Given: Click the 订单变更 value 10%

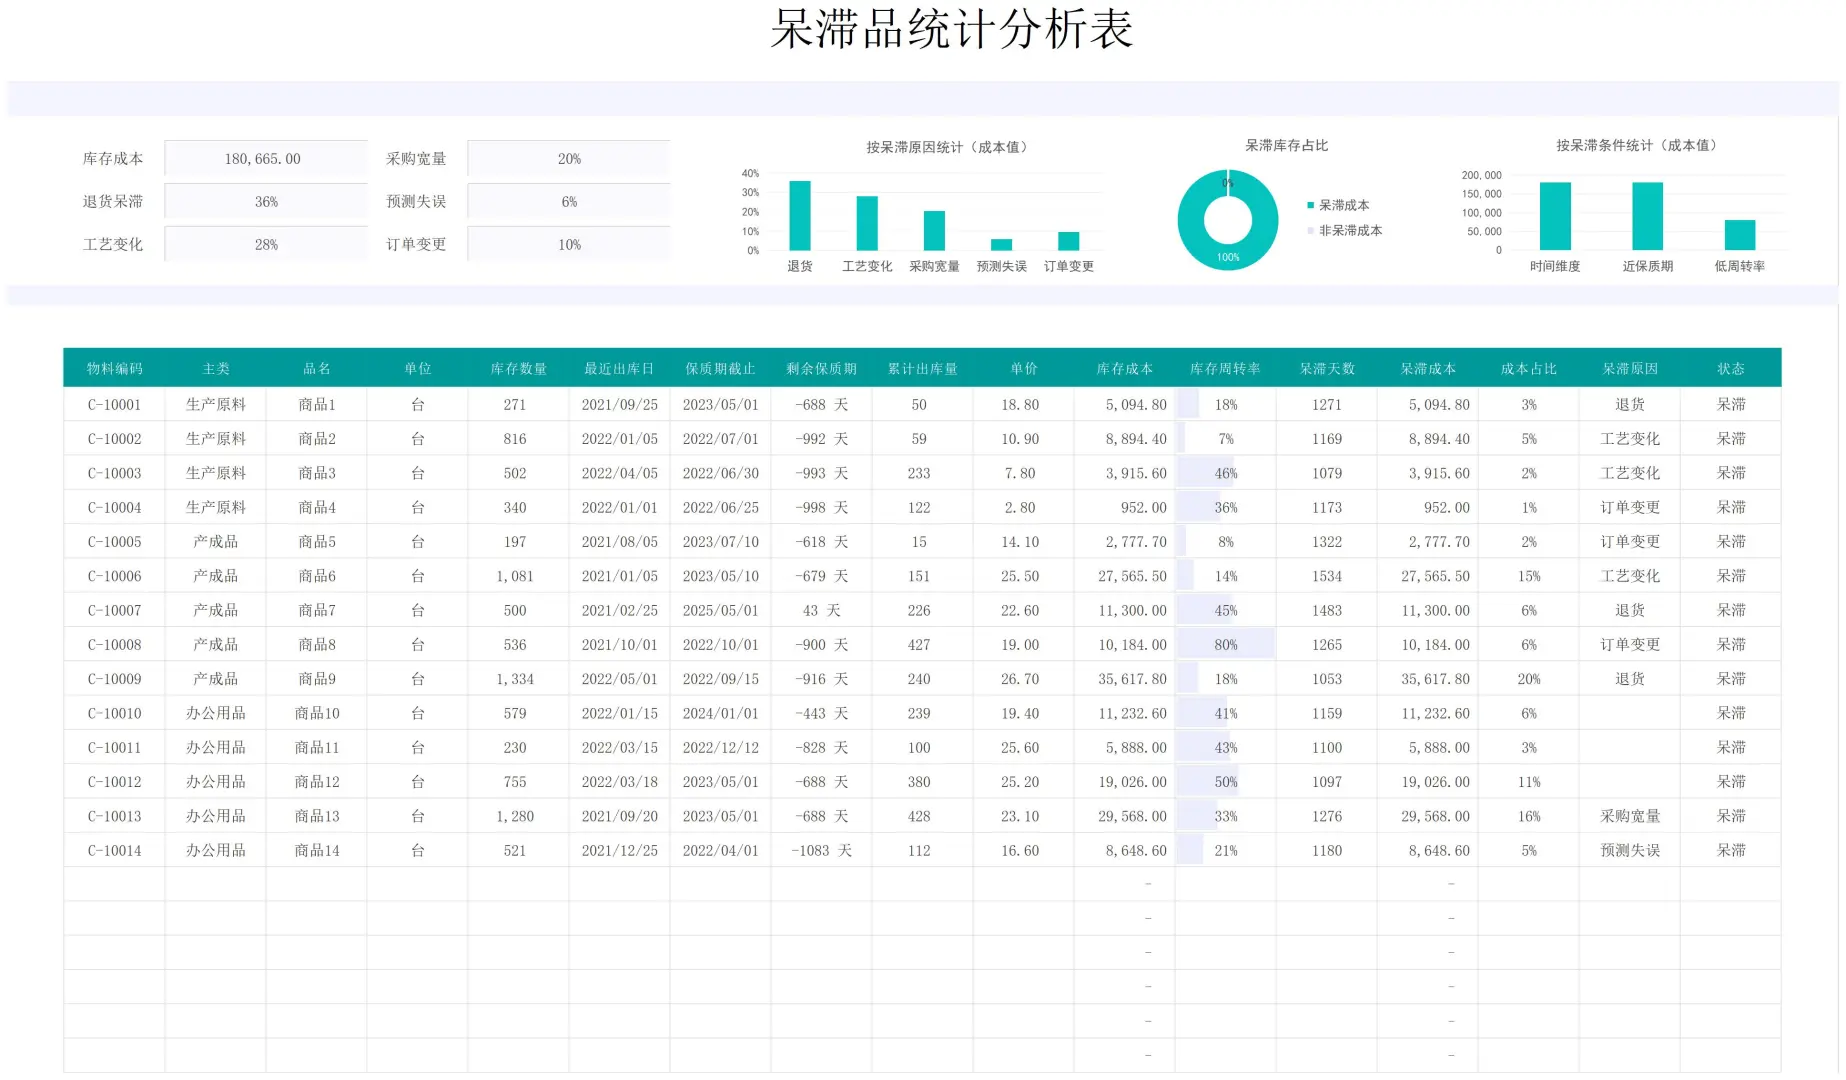Looking at the screenshot, I should click(x=569, y=245).
